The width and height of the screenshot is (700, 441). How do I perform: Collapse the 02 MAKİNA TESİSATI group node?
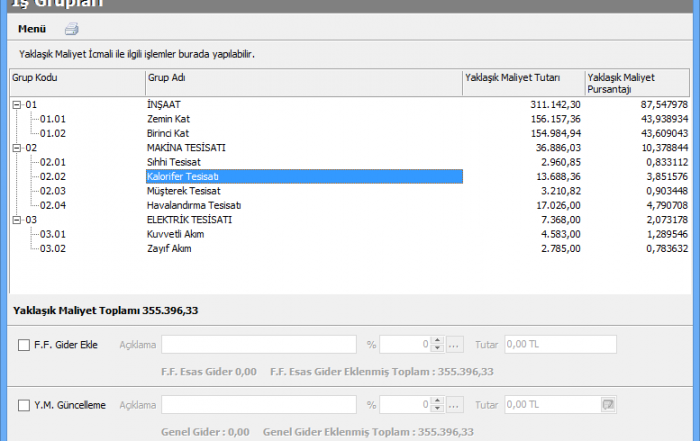pos(17,147)
